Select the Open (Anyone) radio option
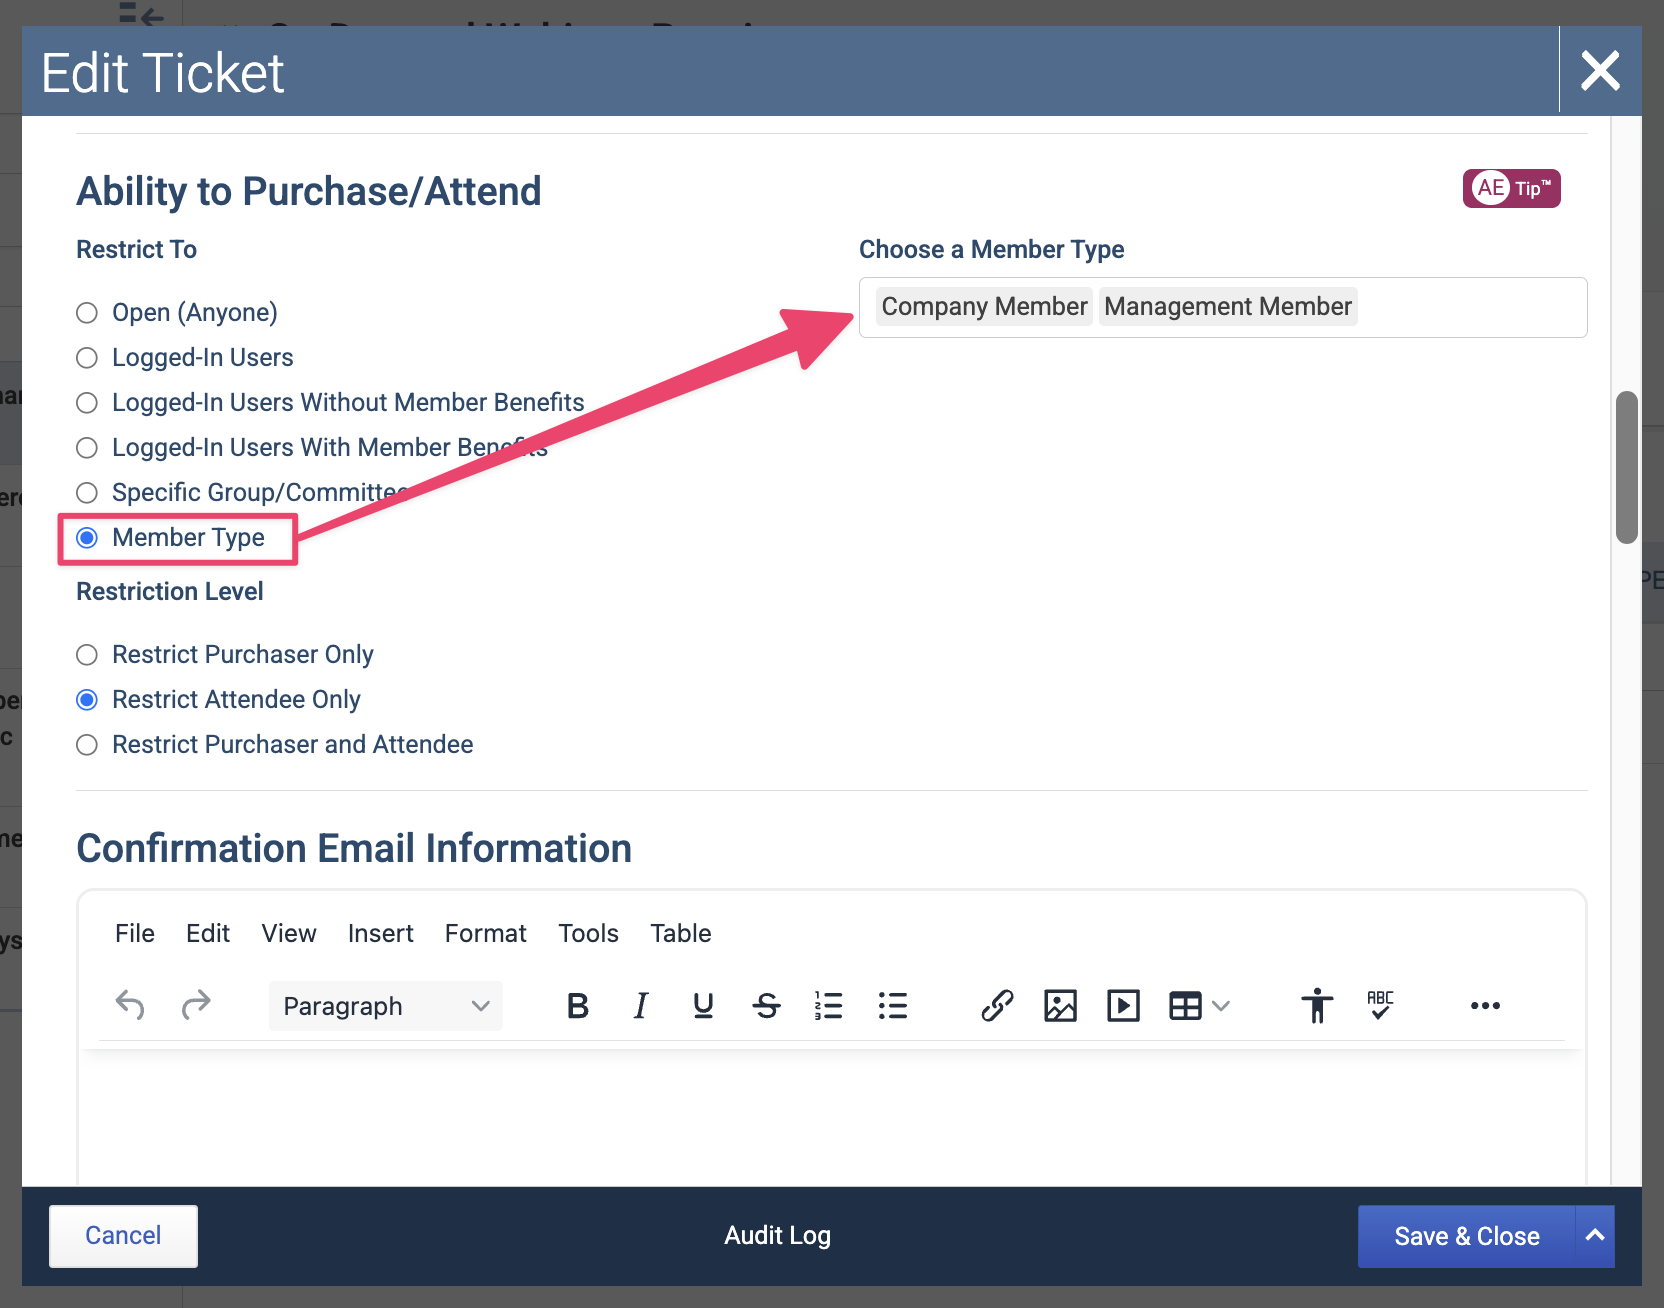 pos(87,313)
